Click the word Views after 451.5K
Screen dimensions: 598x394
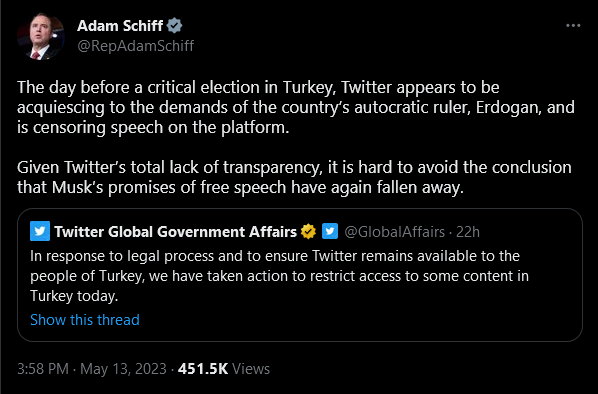click(x=251, y=369)
